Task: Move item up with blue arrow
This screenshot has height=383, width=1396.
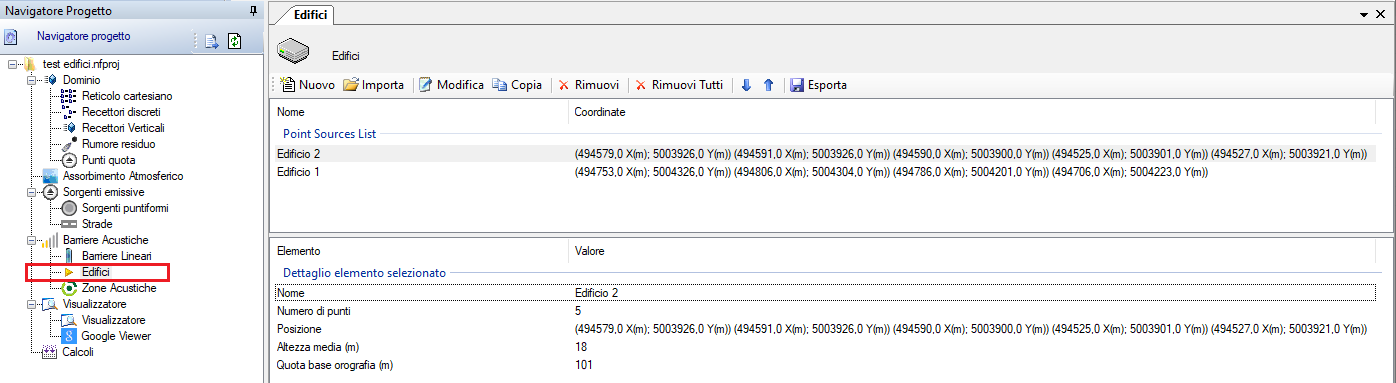Action: 768,85
